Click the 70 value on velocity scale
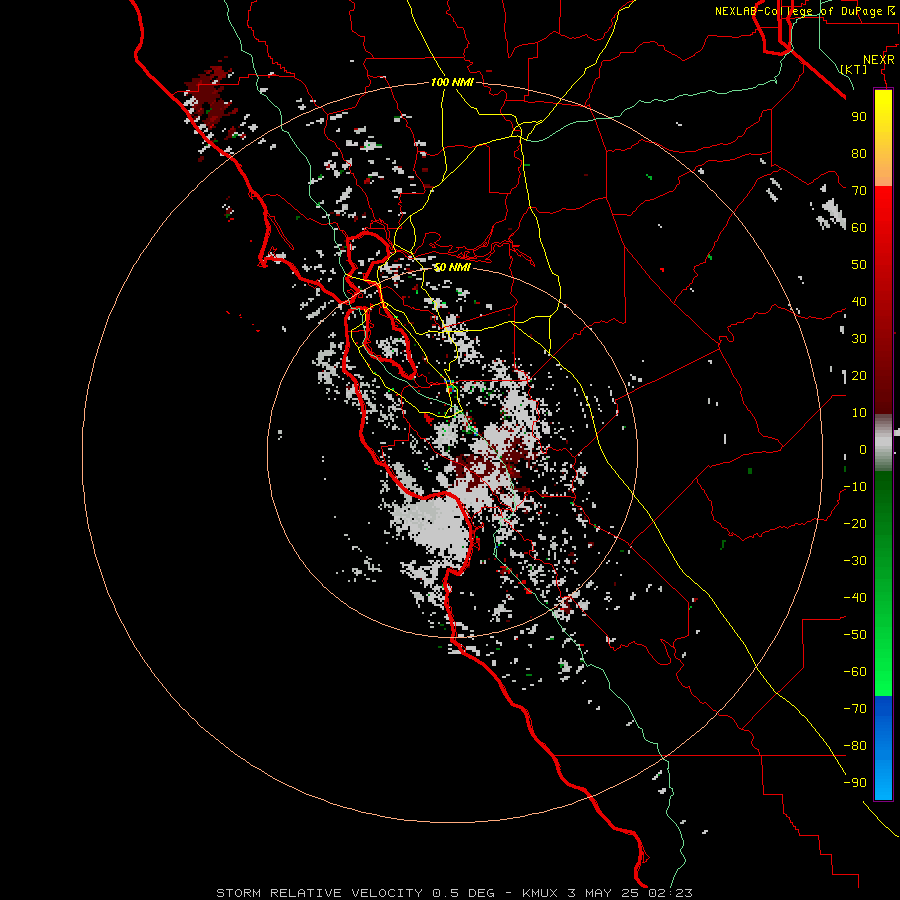The image size is (900, 900). [x=859, y=190]
